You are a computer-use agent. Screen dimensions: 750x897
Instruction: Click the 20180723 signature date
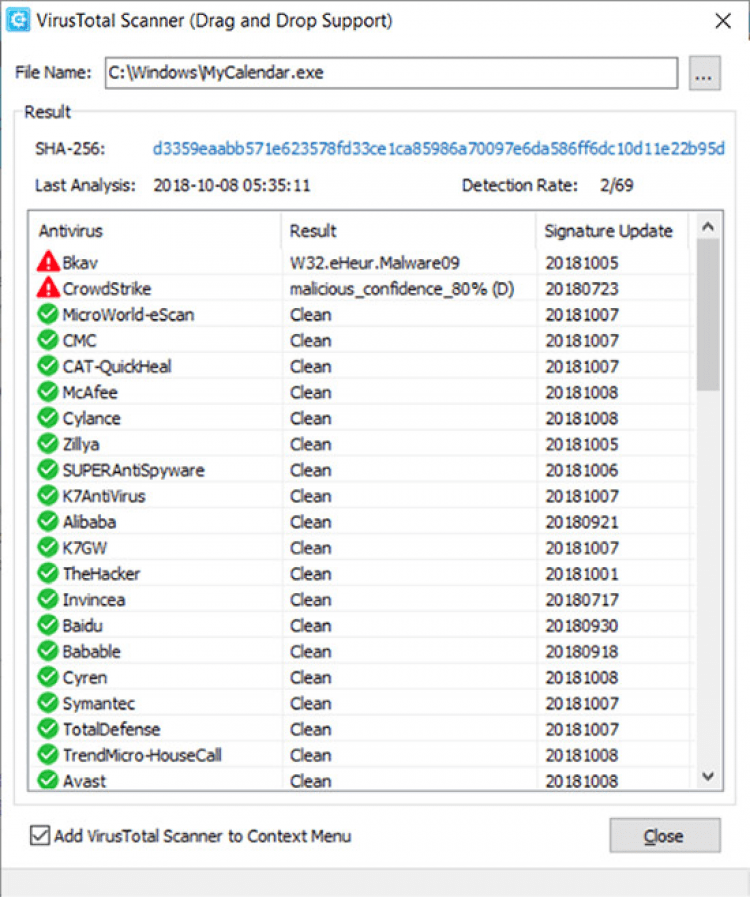tap(582, 288)
